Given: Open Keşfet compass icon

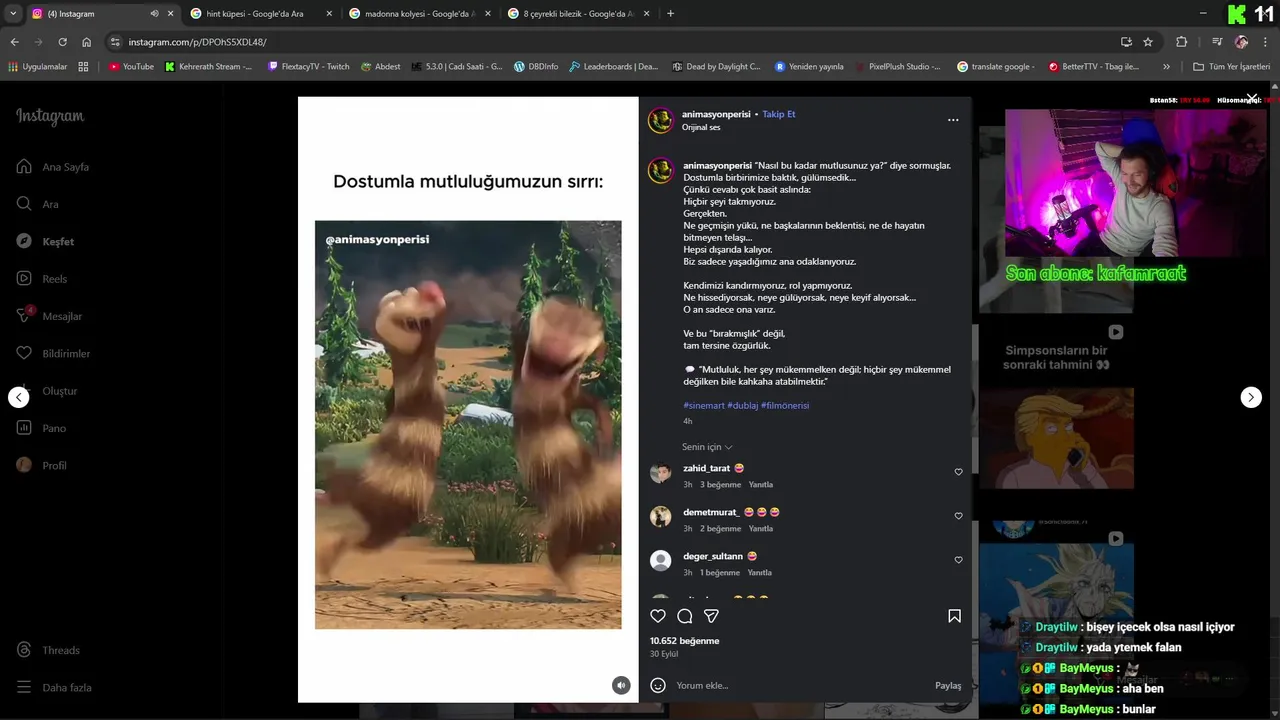Looking at the screenshot, I should 24,241.
